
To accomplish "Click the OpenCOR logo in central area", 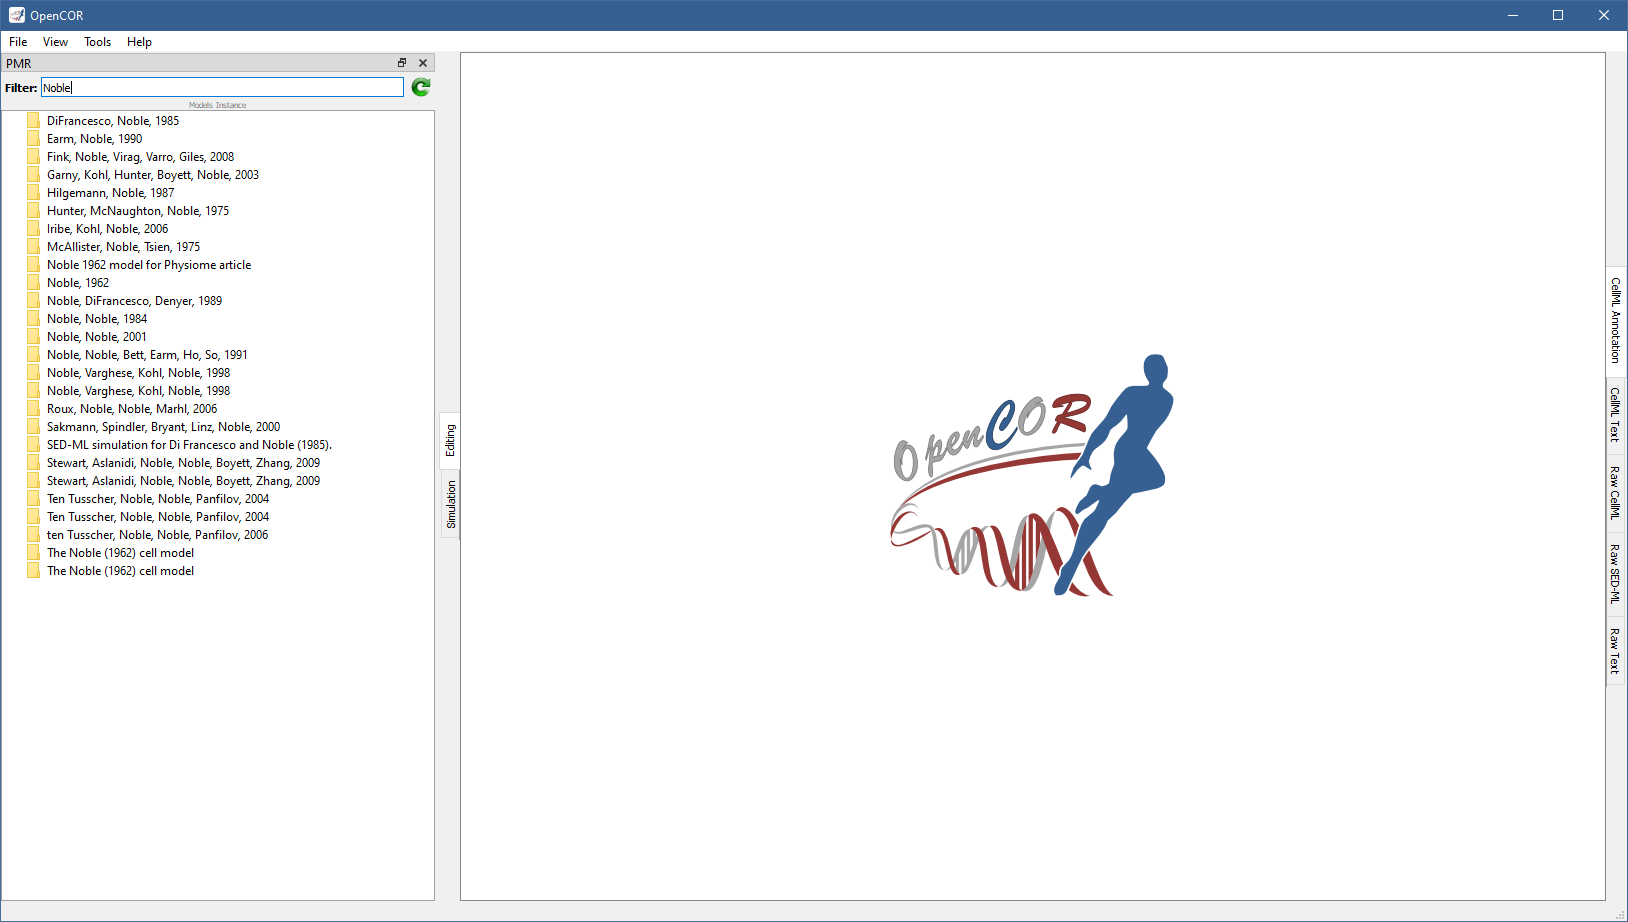I will (x=1032, y=476).
